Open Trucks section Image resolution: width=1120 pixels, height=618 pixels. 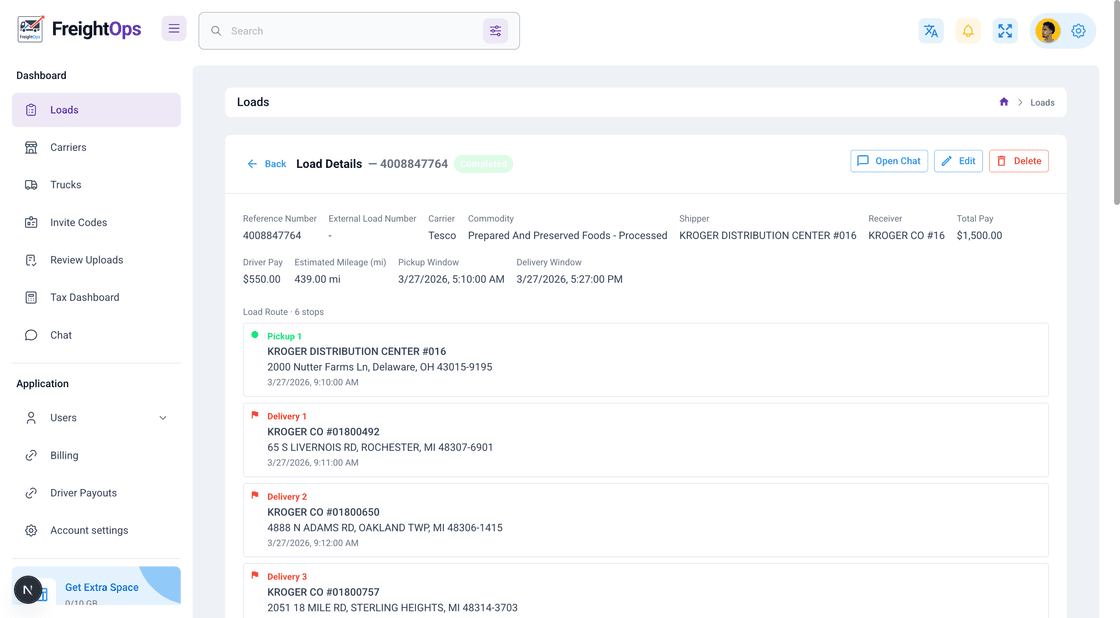point(96,184)
